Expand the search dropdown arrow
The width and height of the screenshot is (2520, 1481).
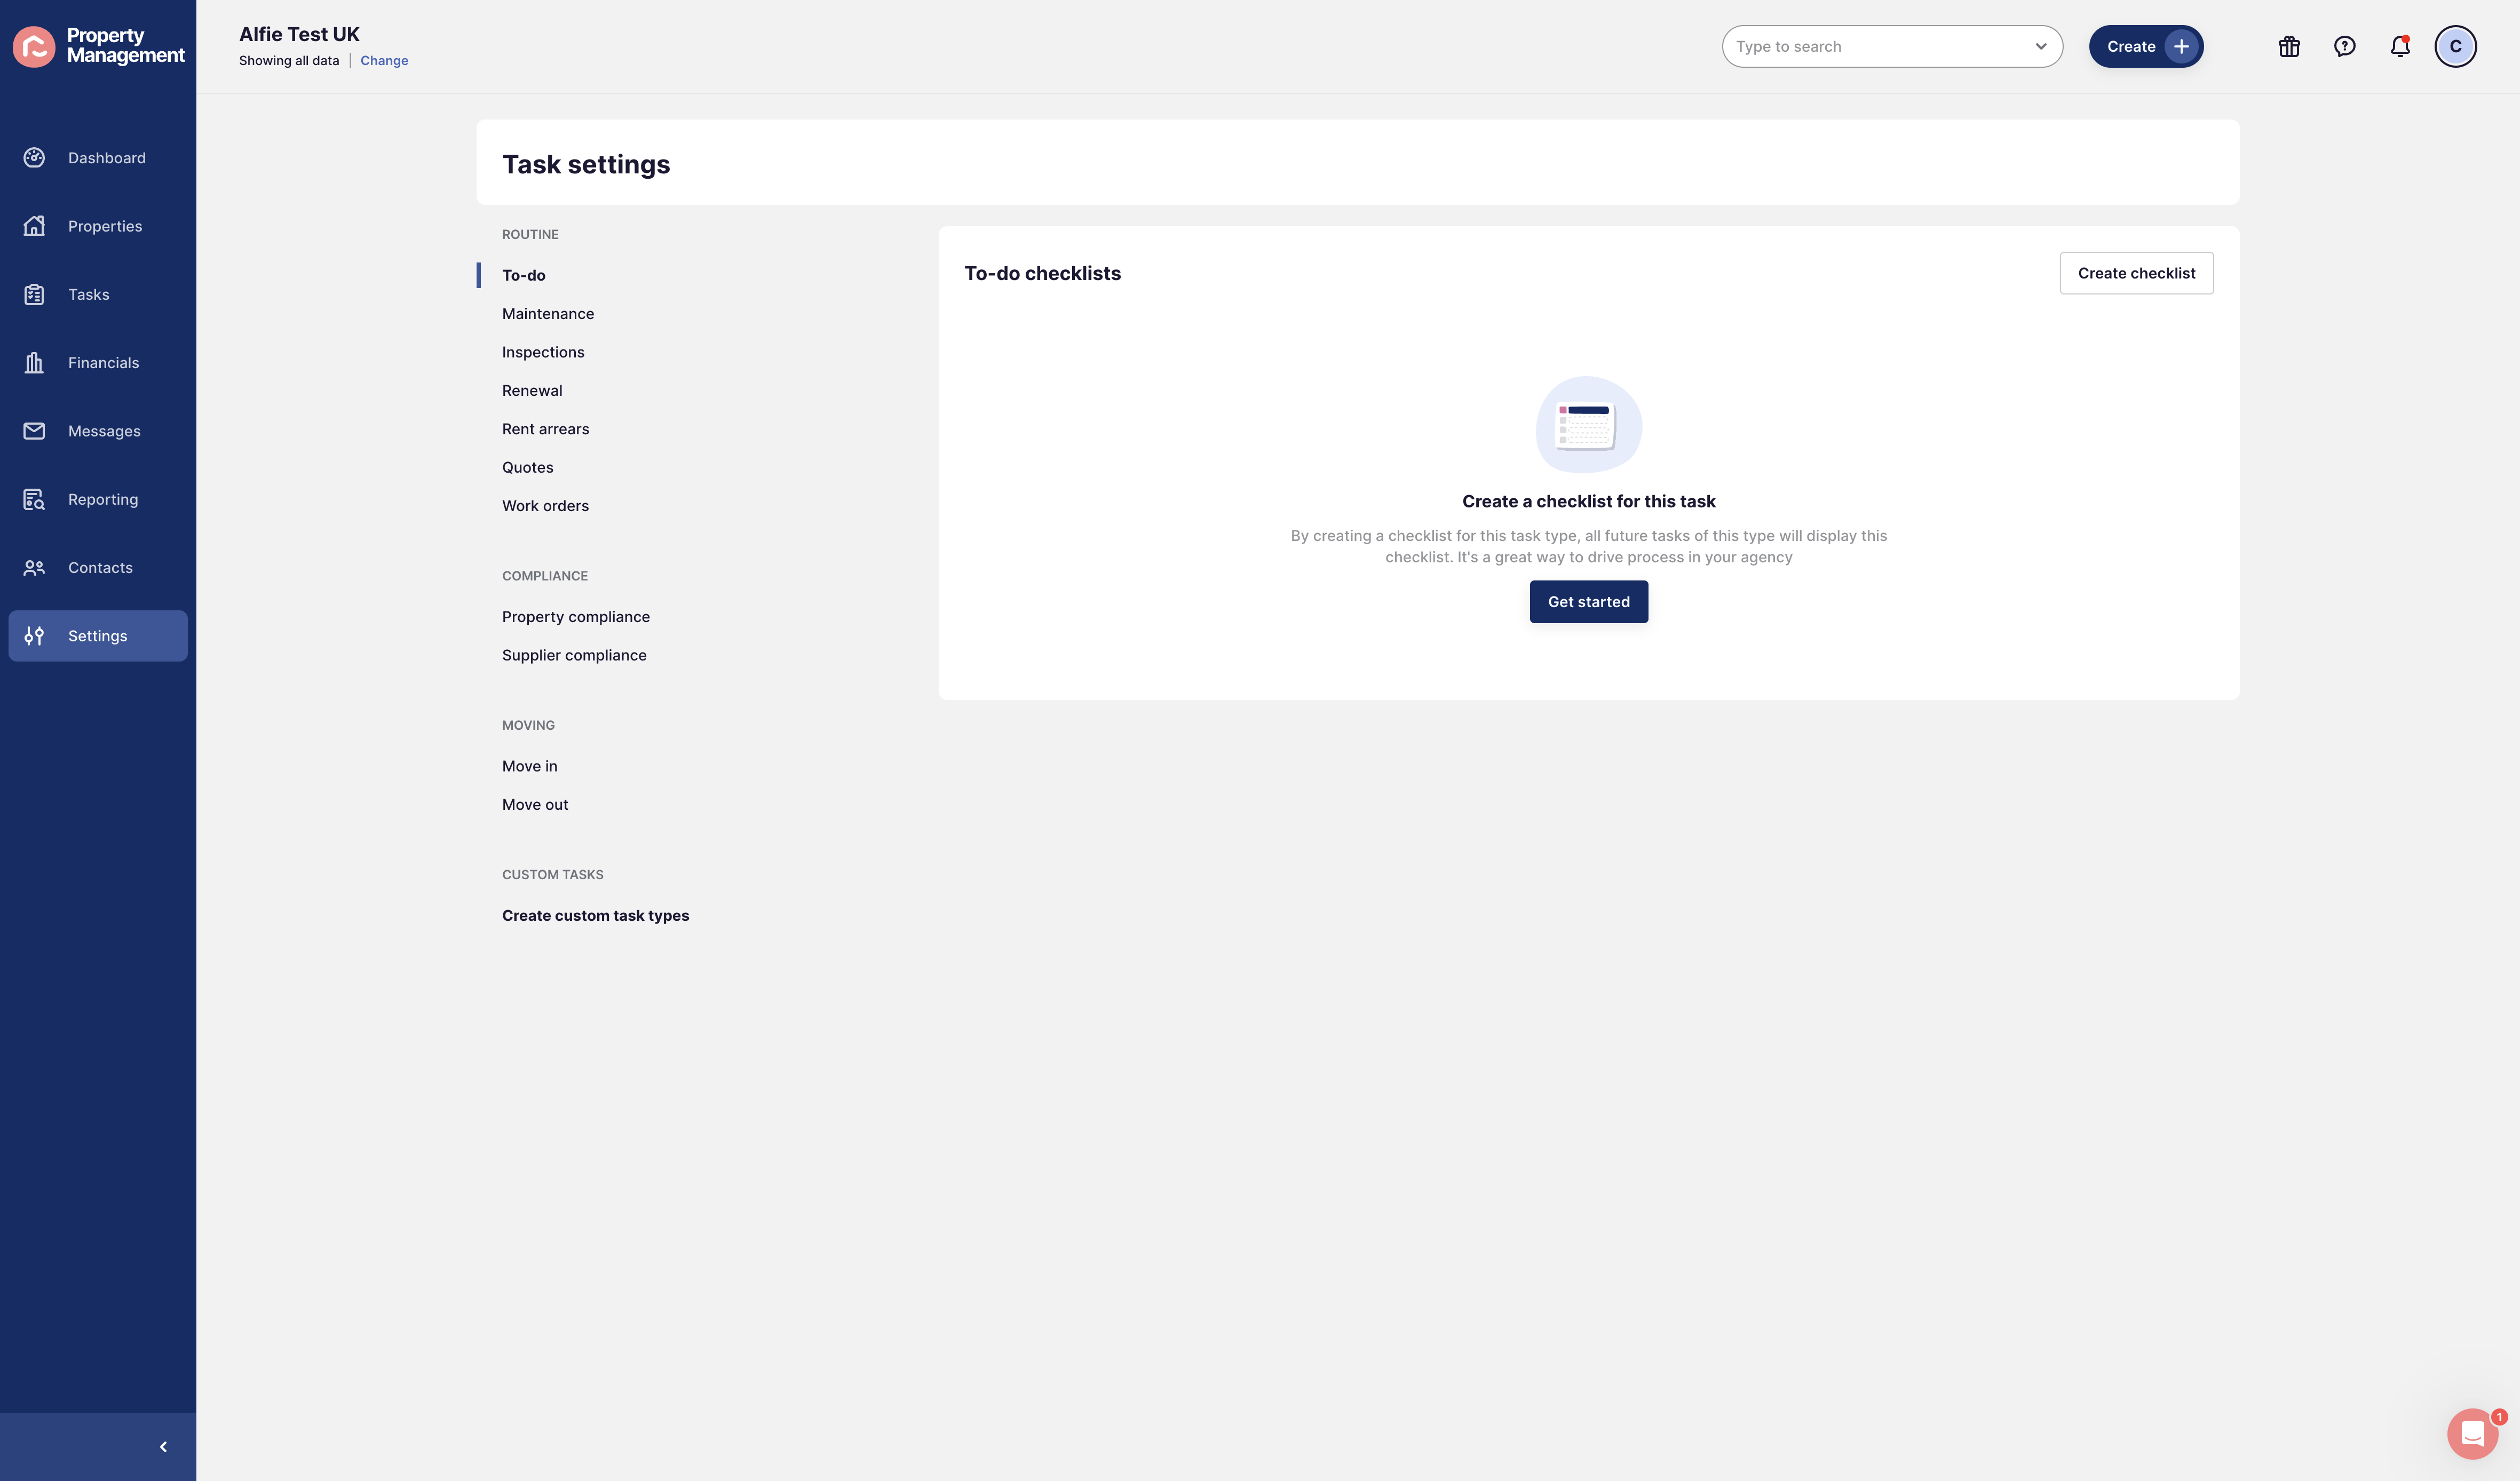pos(2040,46)
